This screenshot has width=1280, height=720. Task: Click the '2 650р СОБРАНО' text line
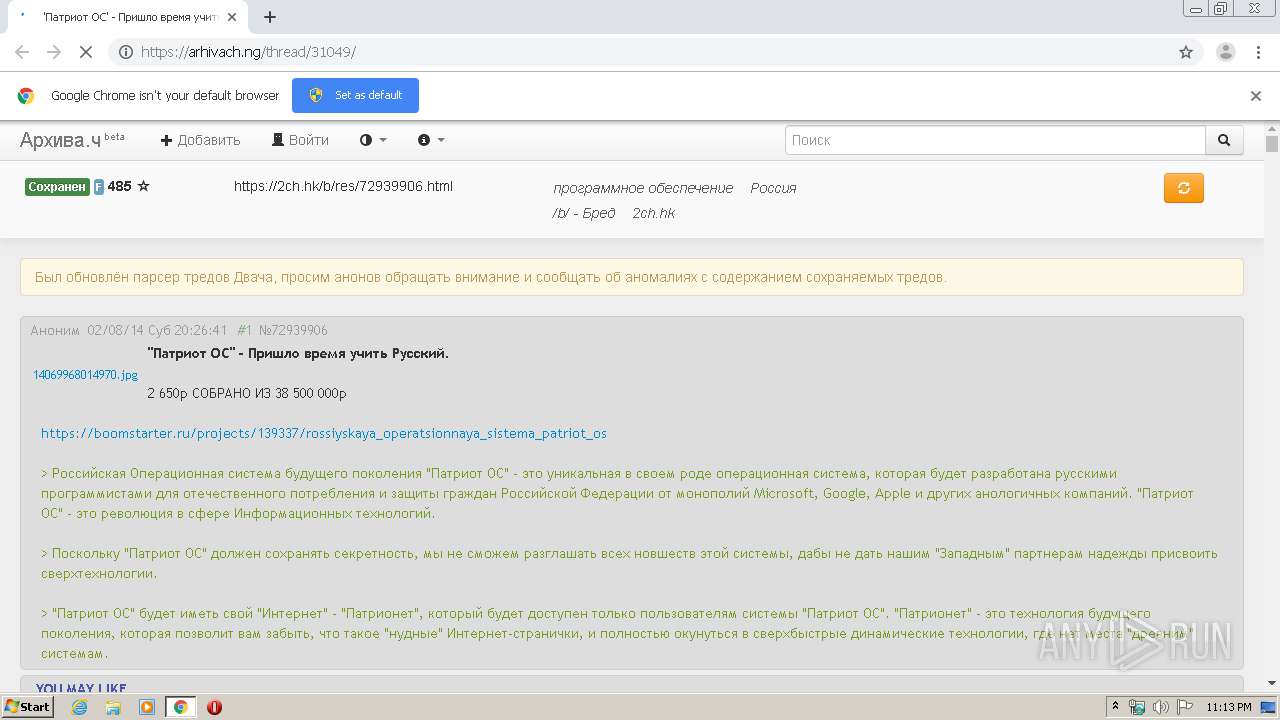point(247,393)
